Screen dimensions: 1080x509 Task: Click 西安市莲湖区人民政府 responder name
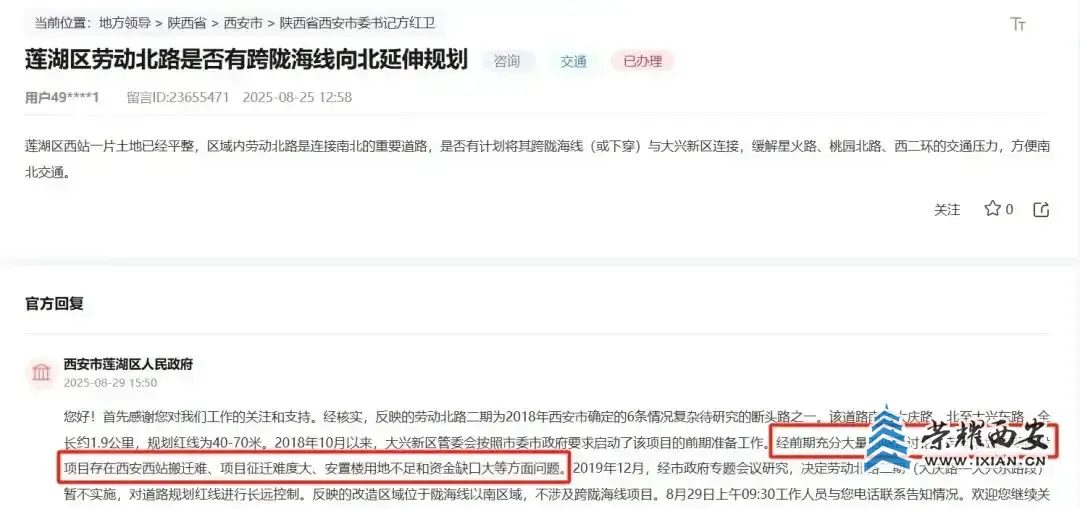pyautogui.click(x=128, y=364)
